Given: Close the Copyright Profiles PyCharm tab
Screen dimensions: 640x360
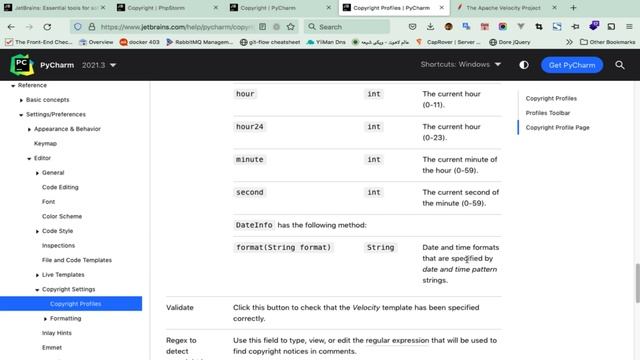Looking at the screenshot, I should click(x=442, y=8).
